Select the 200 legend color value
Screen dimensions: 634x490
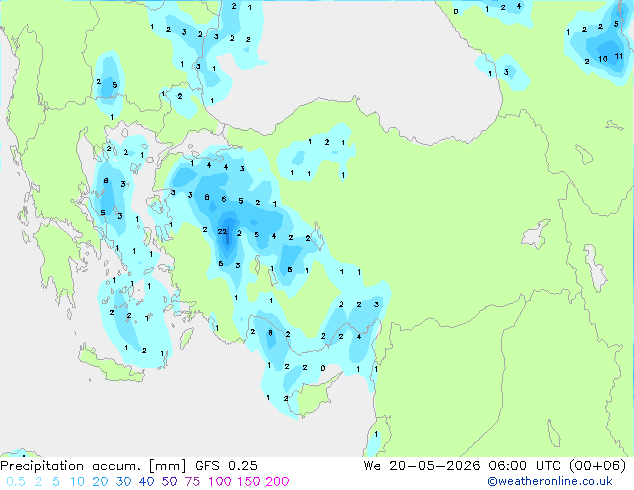click(x=277, y=482)
